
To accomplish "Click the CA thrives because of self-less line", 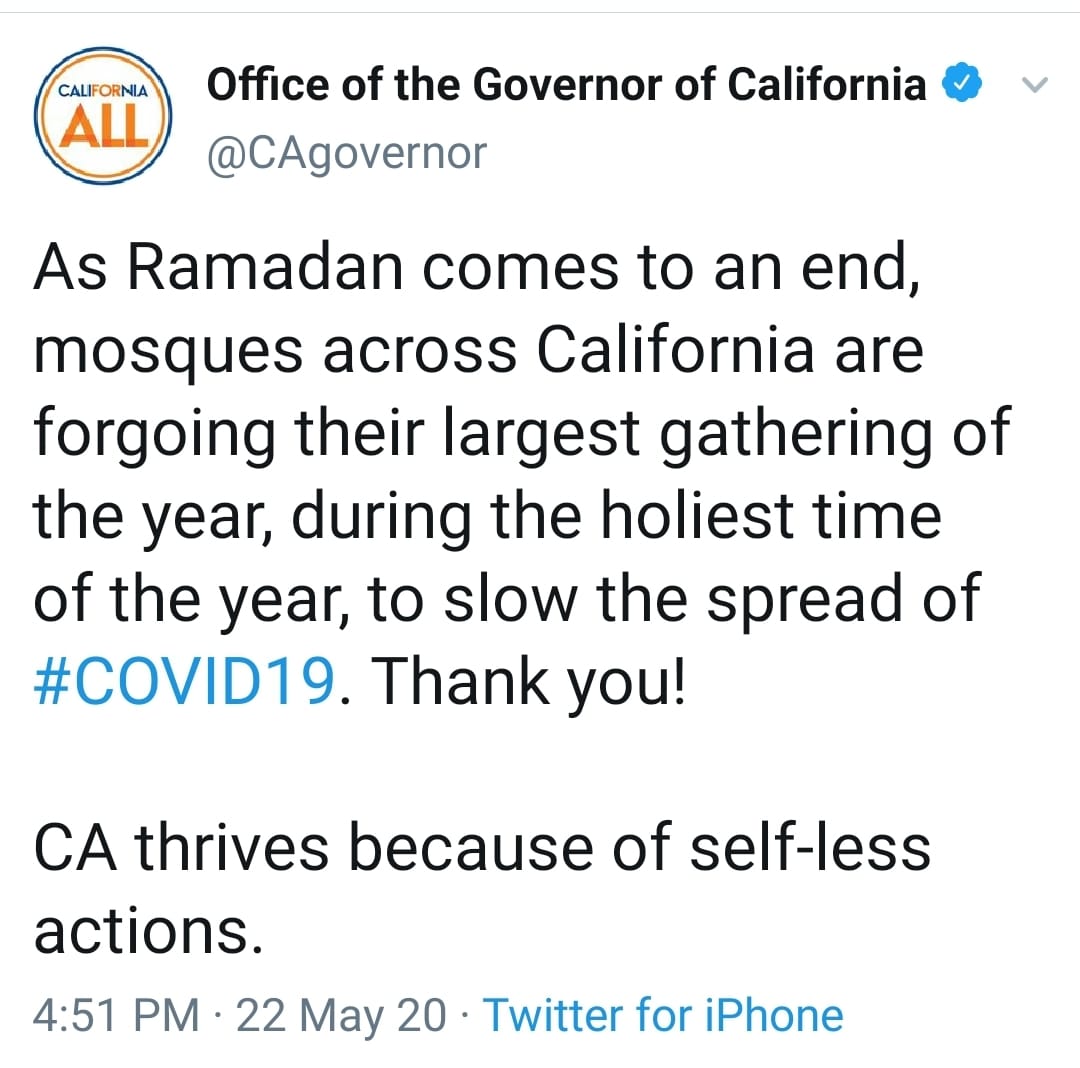I will [x=482, y=847].
